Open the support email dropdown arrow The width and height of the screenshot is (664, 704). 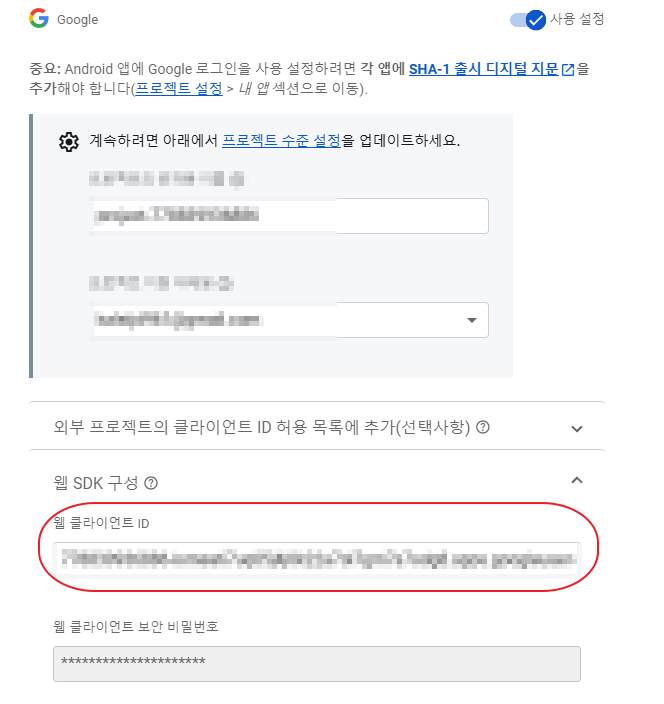[x=471, y=320]
